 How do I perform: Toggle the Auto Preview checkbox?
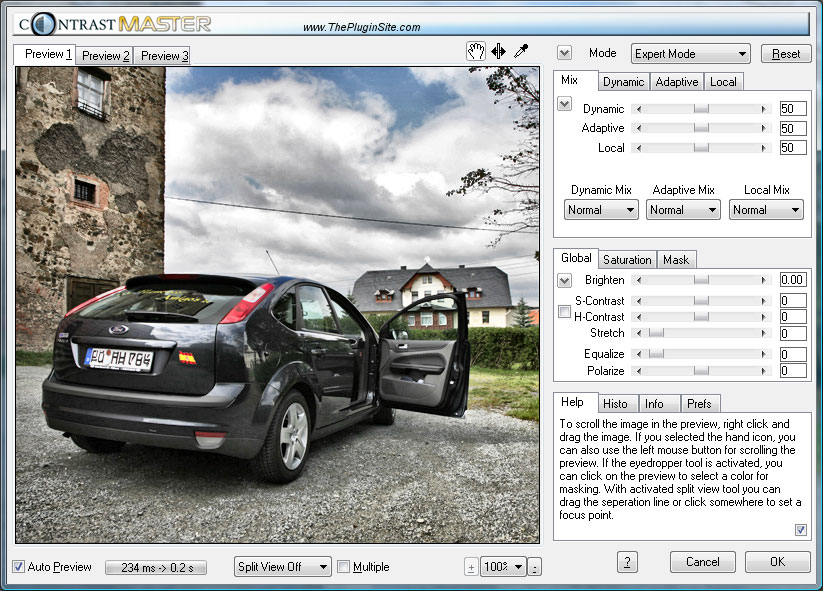click(x=18, y=567)
